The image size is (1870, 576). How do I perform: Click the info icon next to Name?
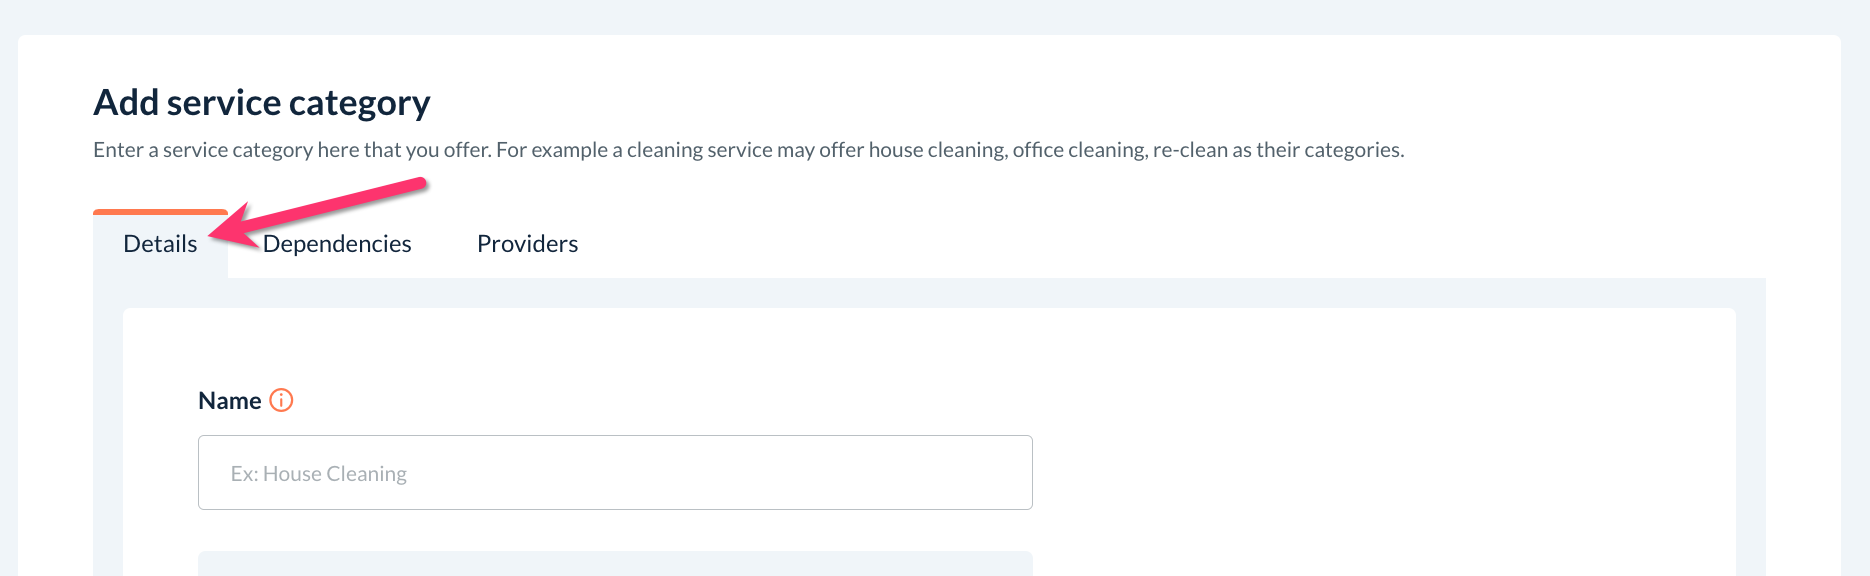pos(282,400)
